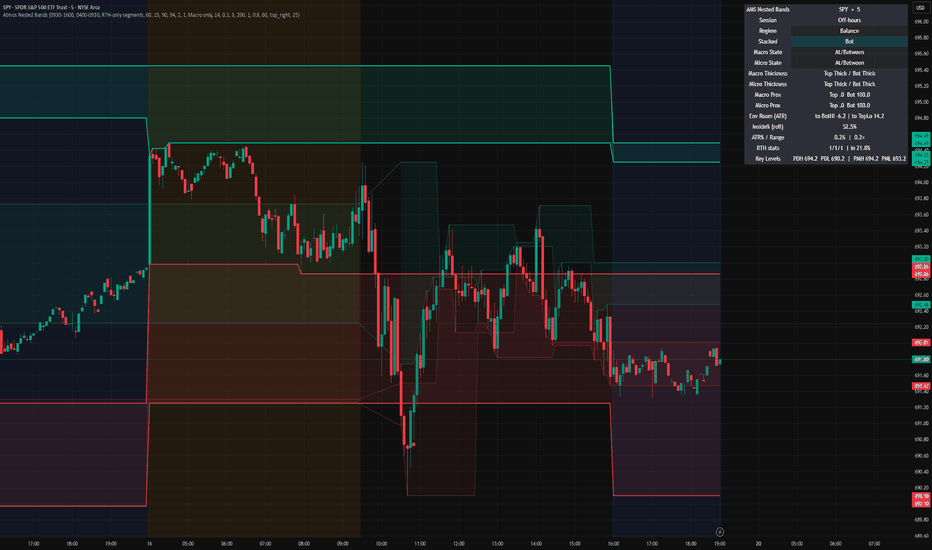Click the 19:00 label on the time axis
The image size is (932, 550).
click(719, 543)
